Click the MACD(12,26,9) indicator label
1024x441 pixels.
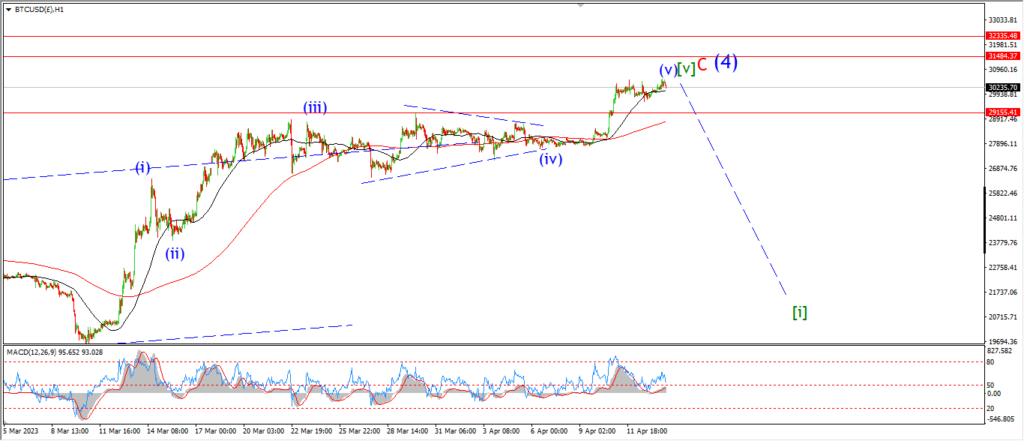click(33, 352)
